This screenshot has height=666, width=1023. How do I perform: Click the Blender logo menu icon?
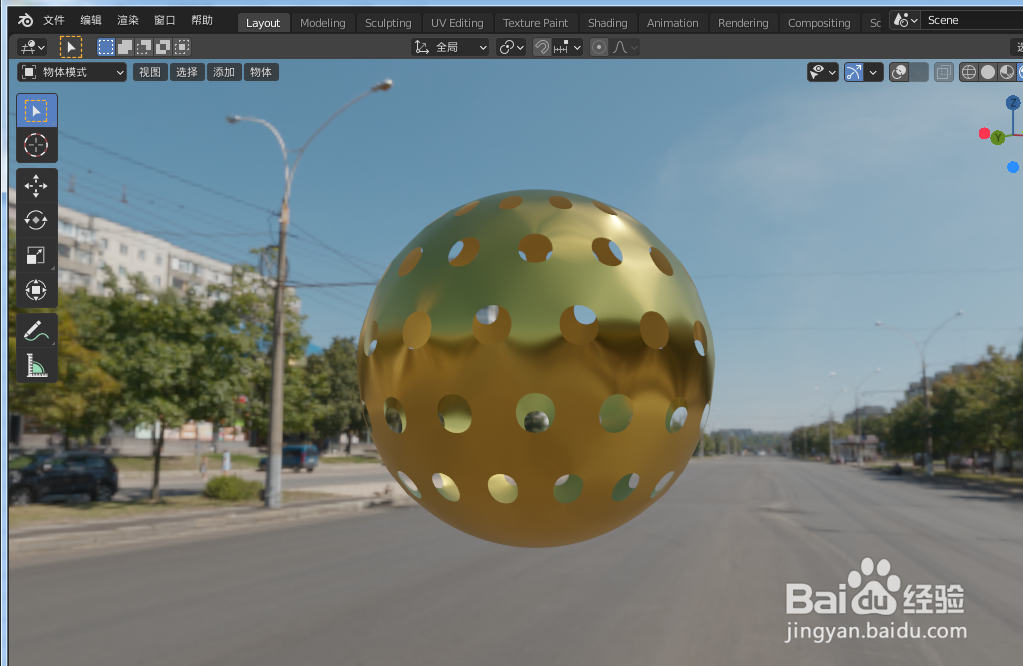pos(25,20)
